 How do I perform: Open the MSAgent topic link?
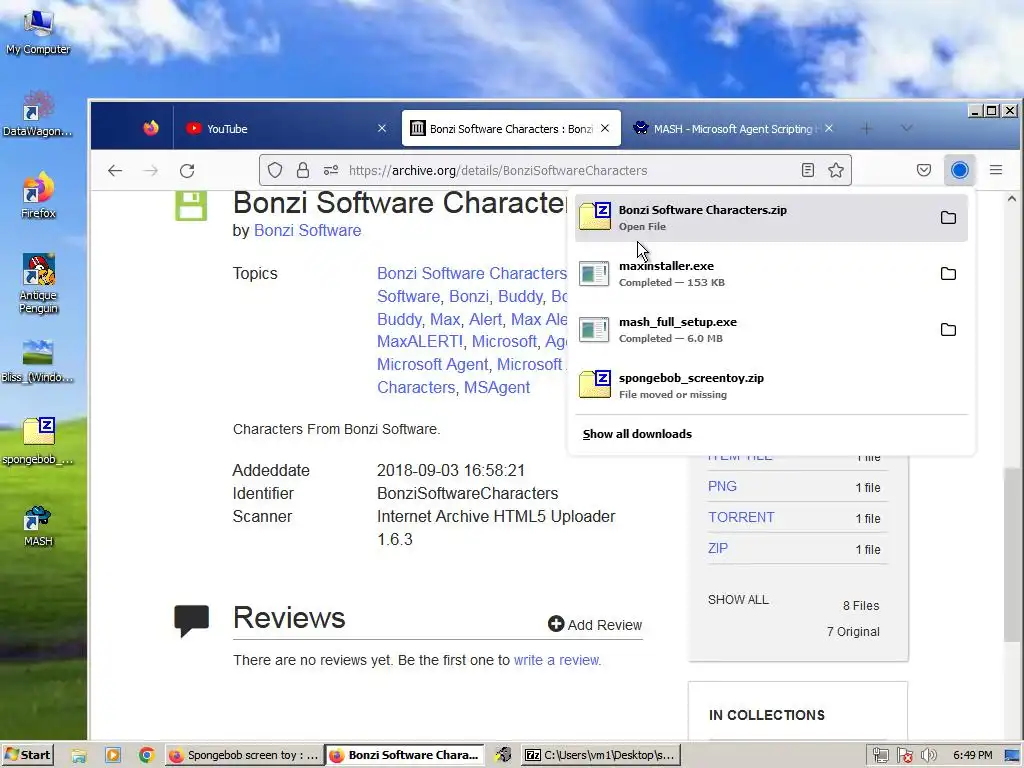(496, 387)
